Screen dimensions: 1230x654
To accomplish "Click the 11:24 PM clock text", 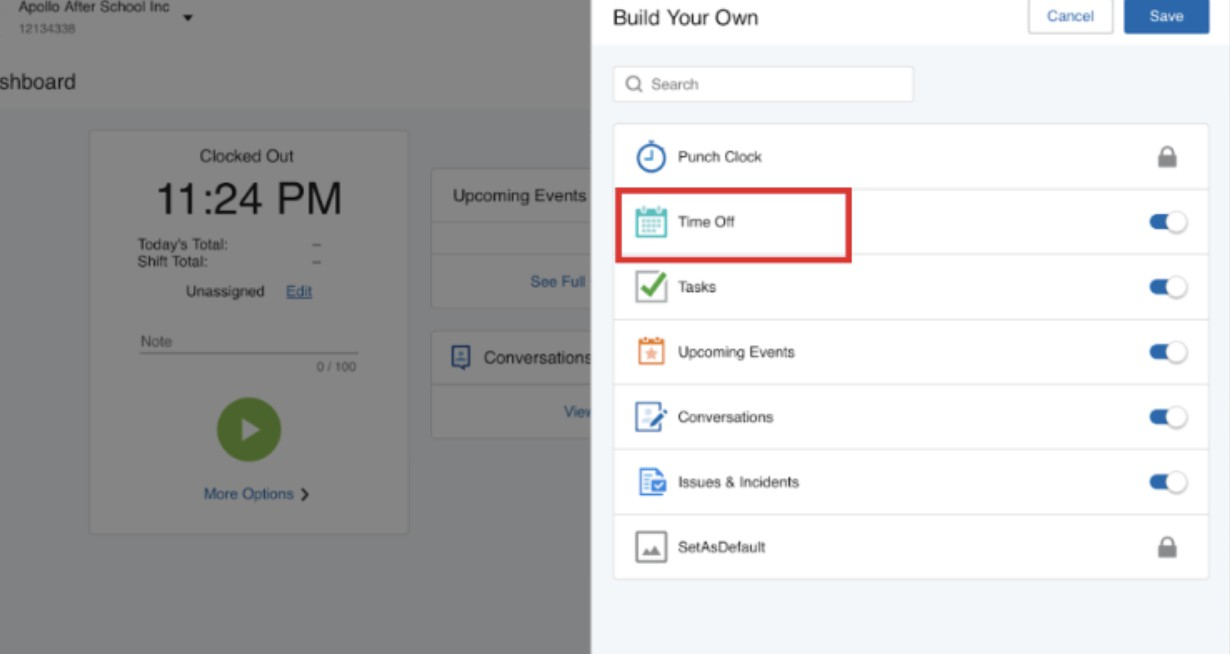I will (249, 199).
